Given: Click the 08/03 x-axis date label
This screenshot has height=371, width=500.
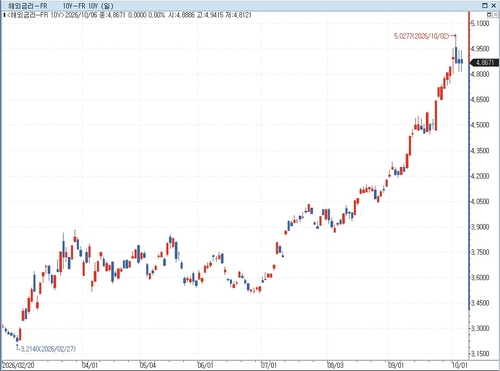Looking at the screenshot, I should 335,365.
